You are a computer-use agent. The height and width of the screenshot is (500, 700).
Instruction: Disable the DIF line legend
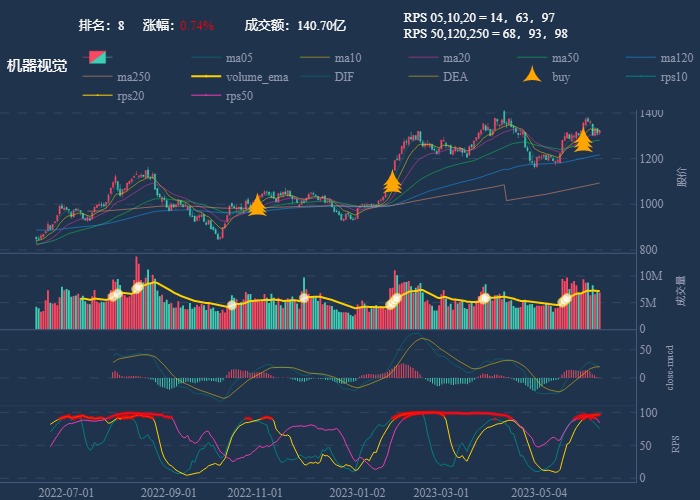tap(343, 76)
